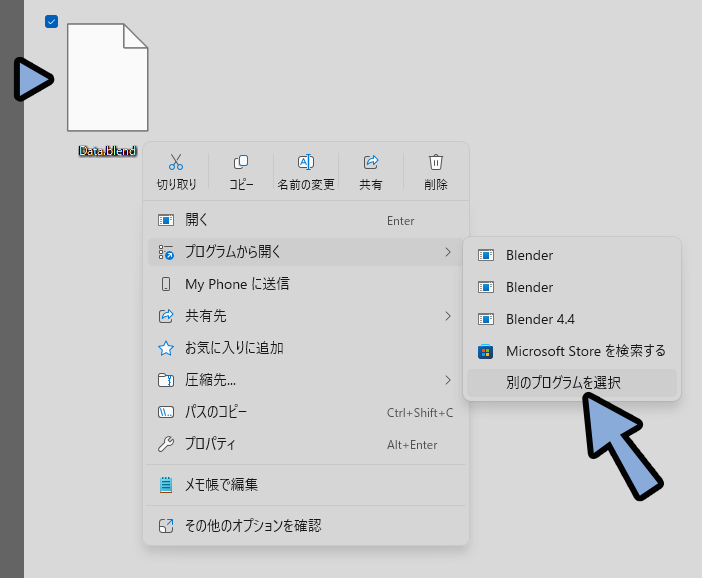Image resolution: width=702 pixels, height=578 pixels.
Task: Open プロパティ for the file
Action: (210, 444)
